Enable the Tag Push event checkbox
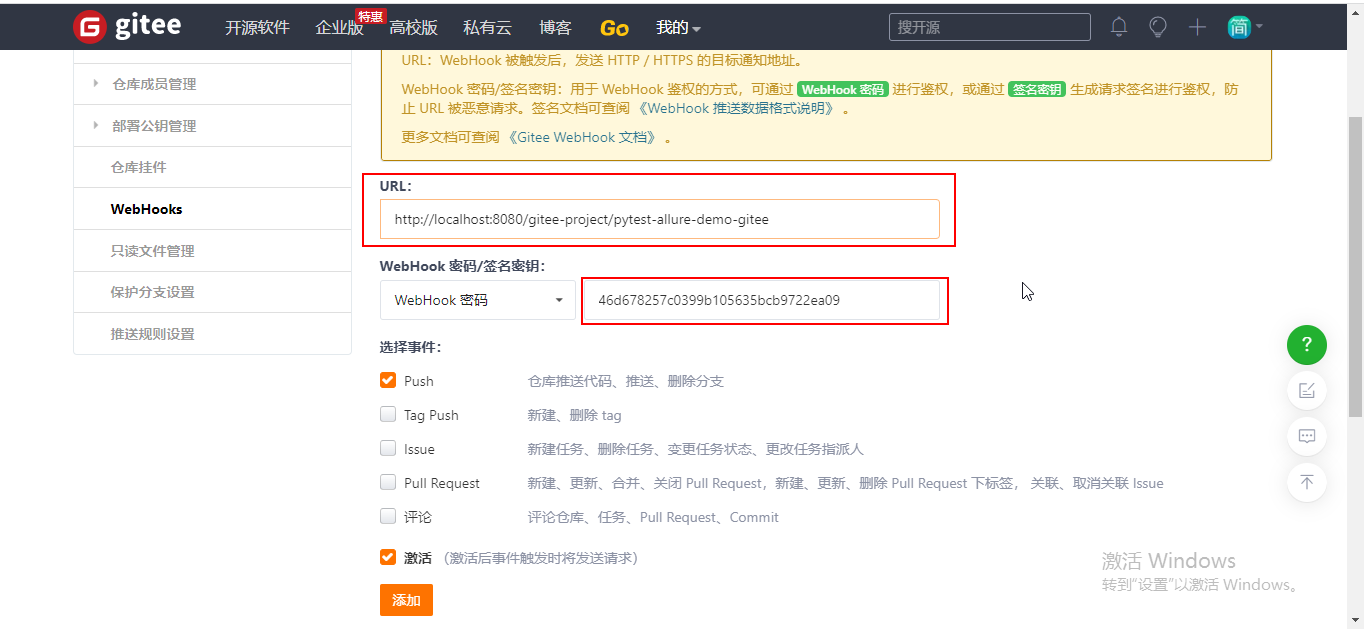1364x629 pixels. [388, 414]
